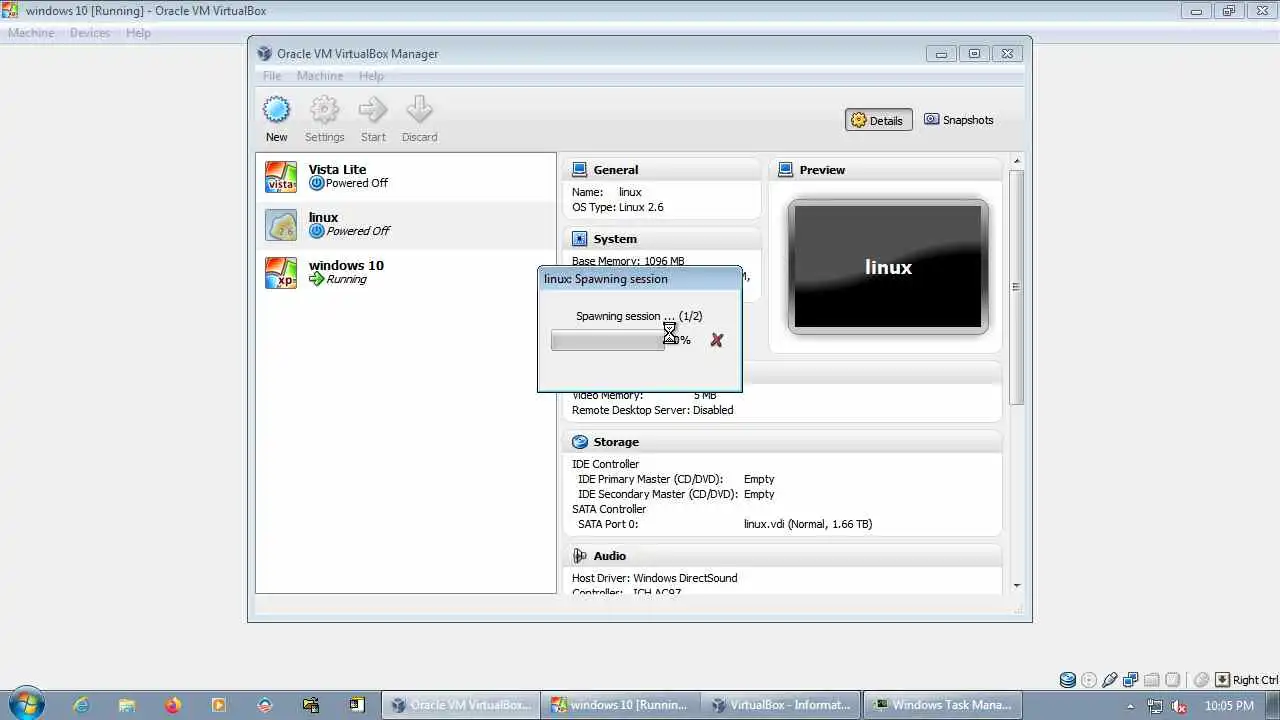Click the linux 2.6 OS icon

[x=281, y=225]
